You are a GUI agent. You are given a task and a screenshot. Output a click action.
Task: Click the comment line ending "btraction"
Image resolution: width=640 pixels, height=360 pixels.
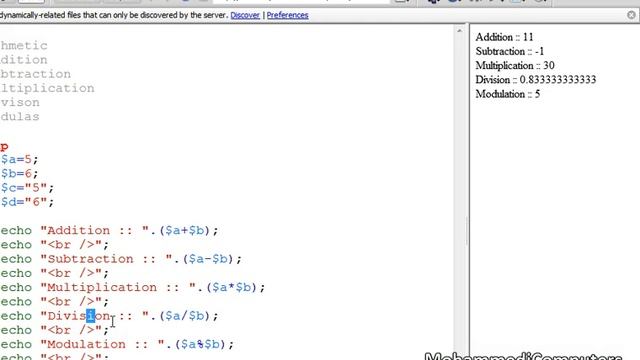tap(36, 74)
